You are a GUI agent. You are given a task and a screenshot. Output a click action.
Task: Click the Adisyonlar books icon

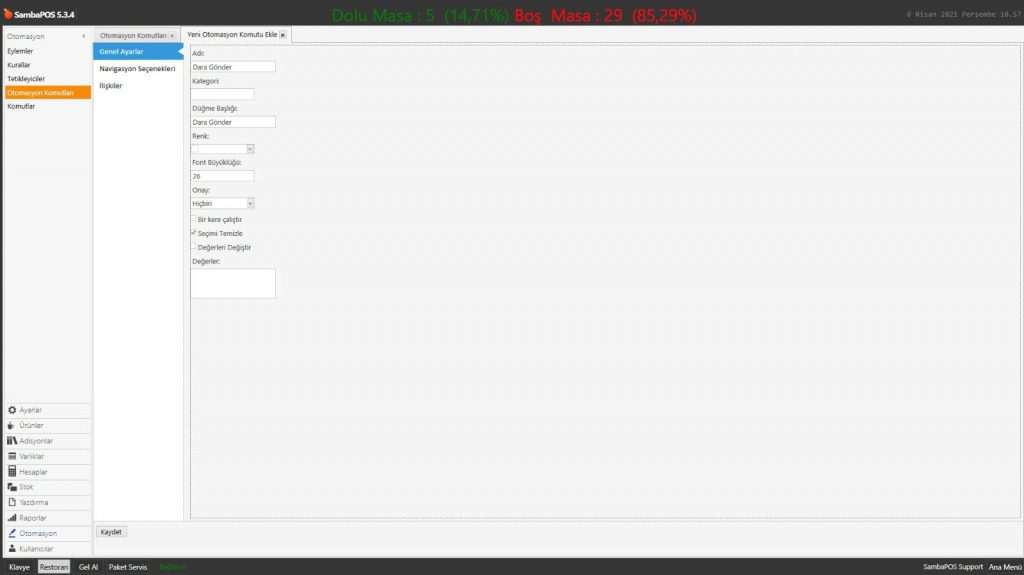coord(12,441)
